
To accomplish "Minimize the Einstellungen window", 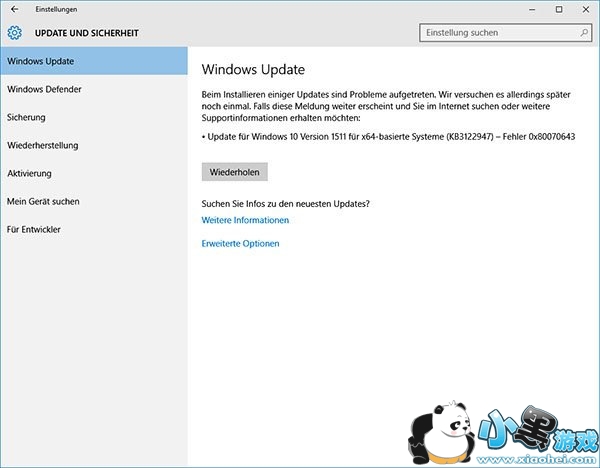I will pyautogui.click(x=532, y=10).
